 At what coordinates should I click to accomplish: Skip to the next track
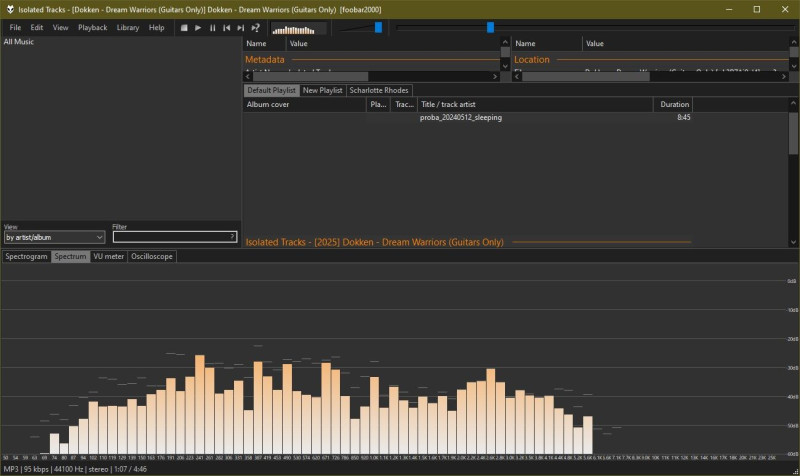tap(240, 28)
